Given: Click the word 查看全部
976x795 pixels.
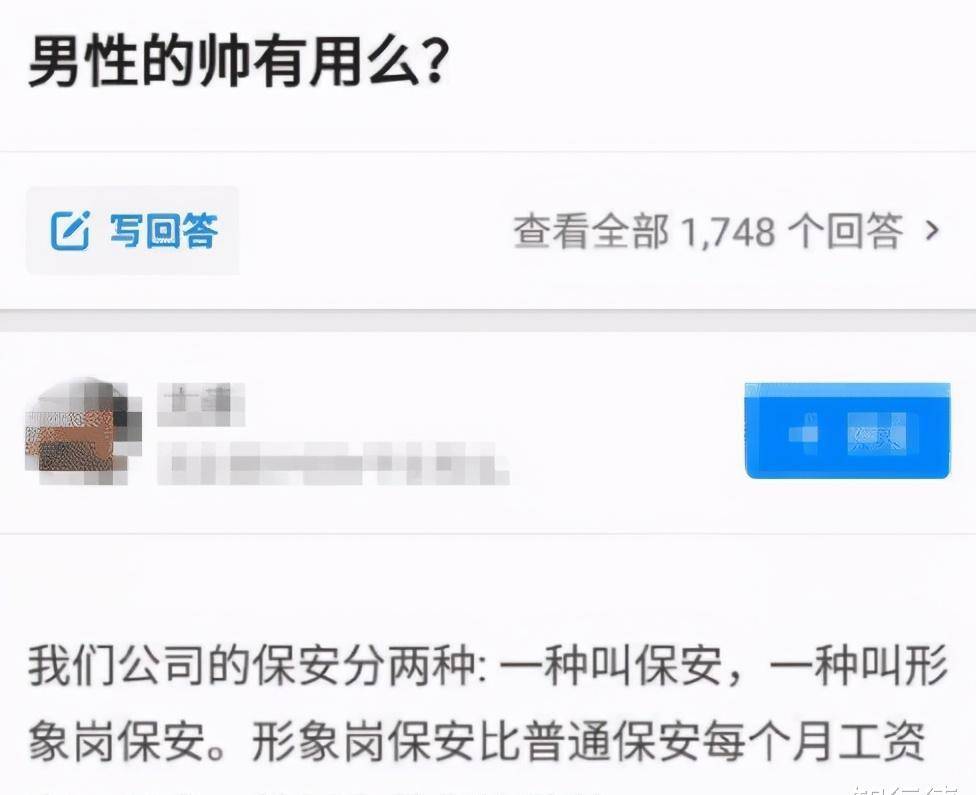Looking at the screenshot, I should 591,232.
